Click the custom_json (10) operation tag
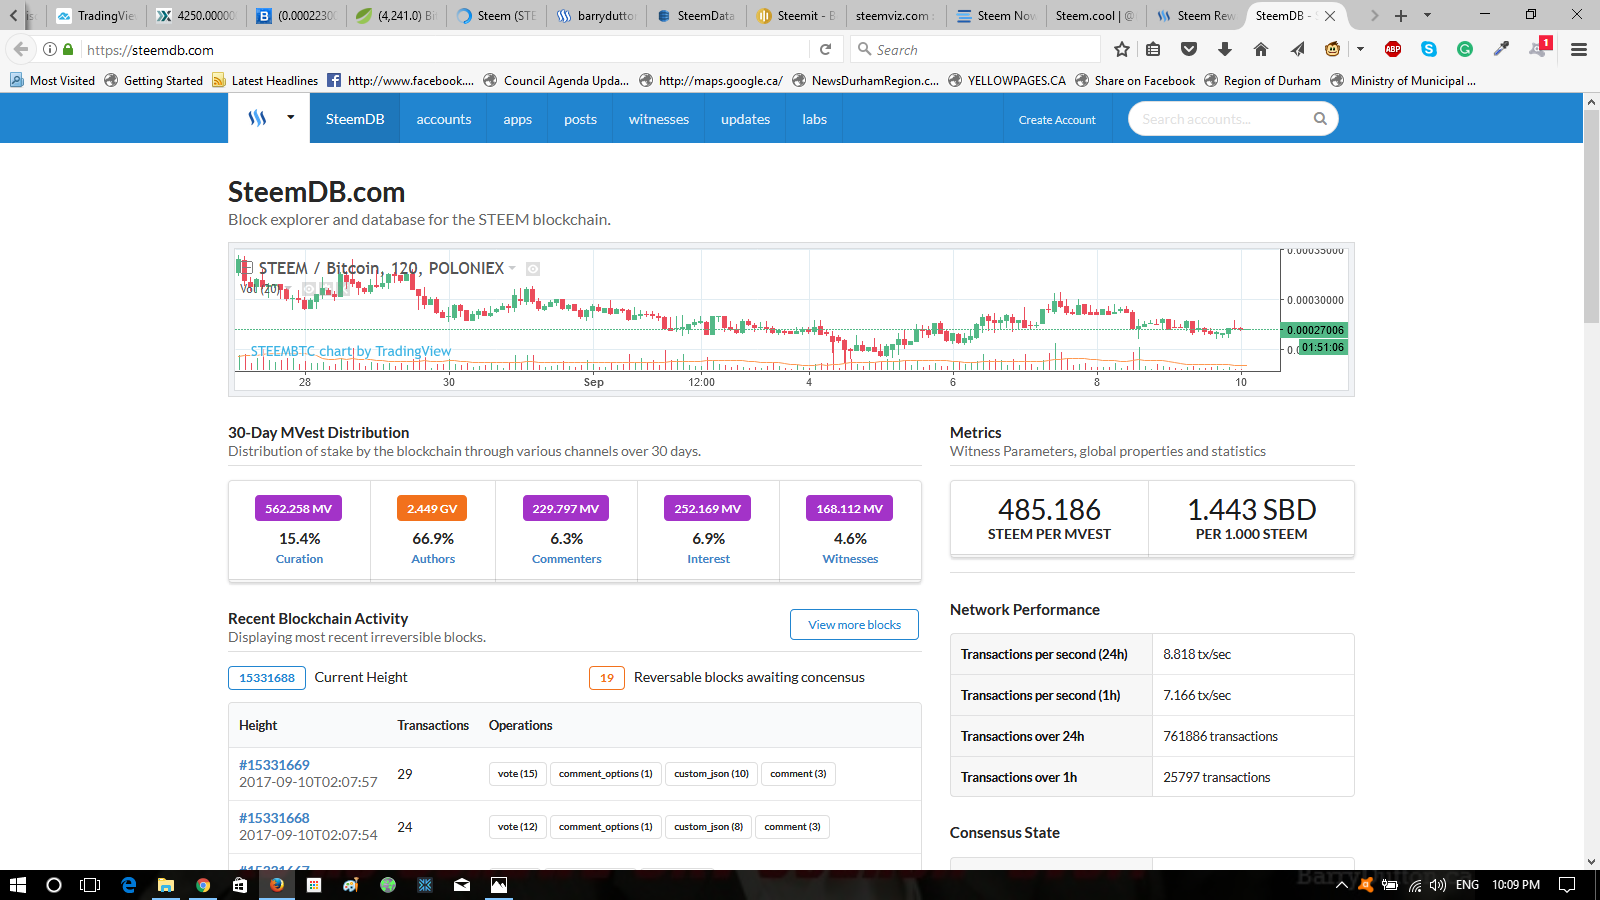This screenshot has height=900, width=1600. pos(711,774)
